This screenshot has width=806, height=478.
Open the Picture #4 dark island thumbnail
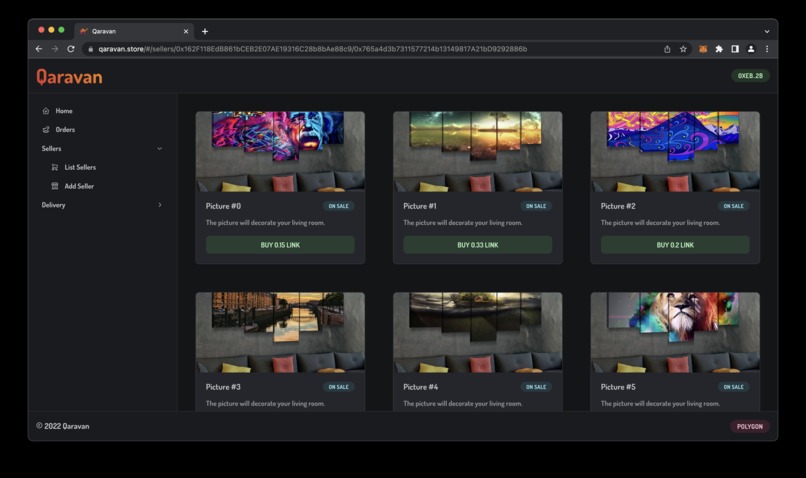pos(478,332)
